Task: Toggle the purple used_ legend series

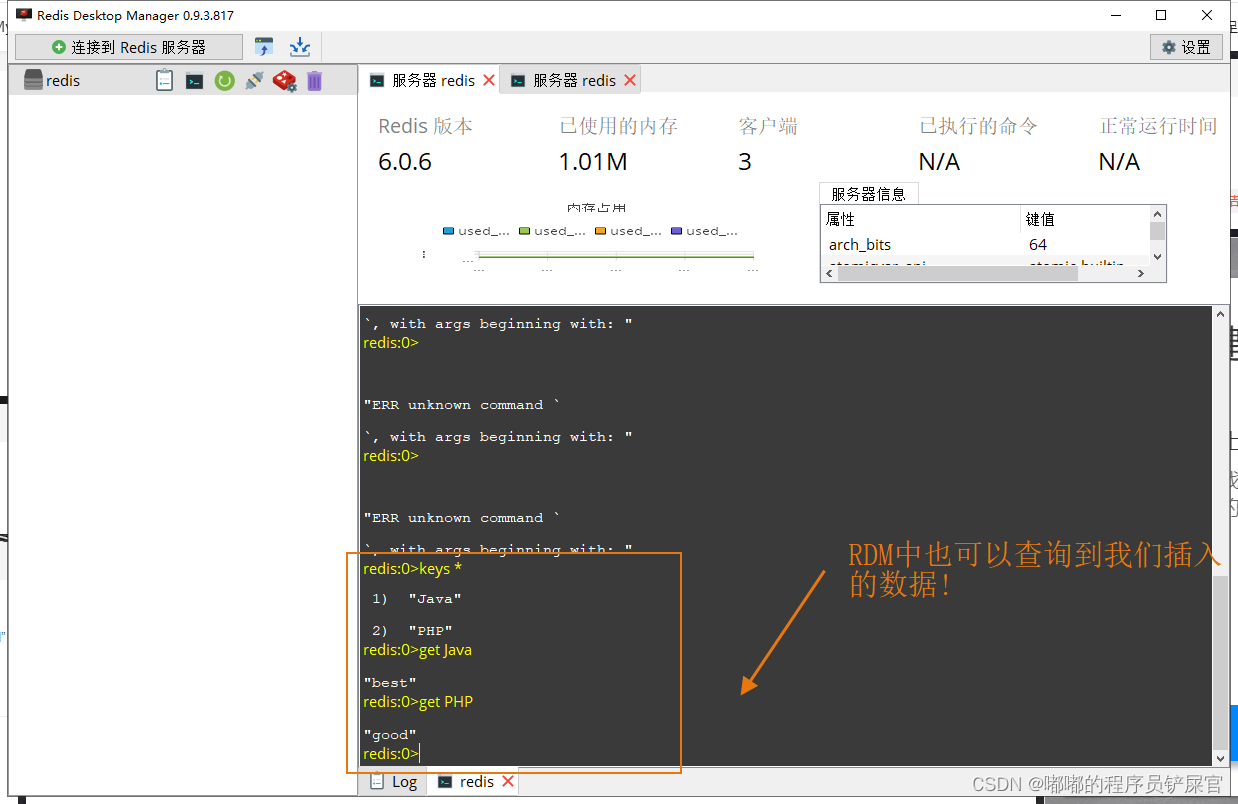Action: pyautogui.click(x=704, y=231)
